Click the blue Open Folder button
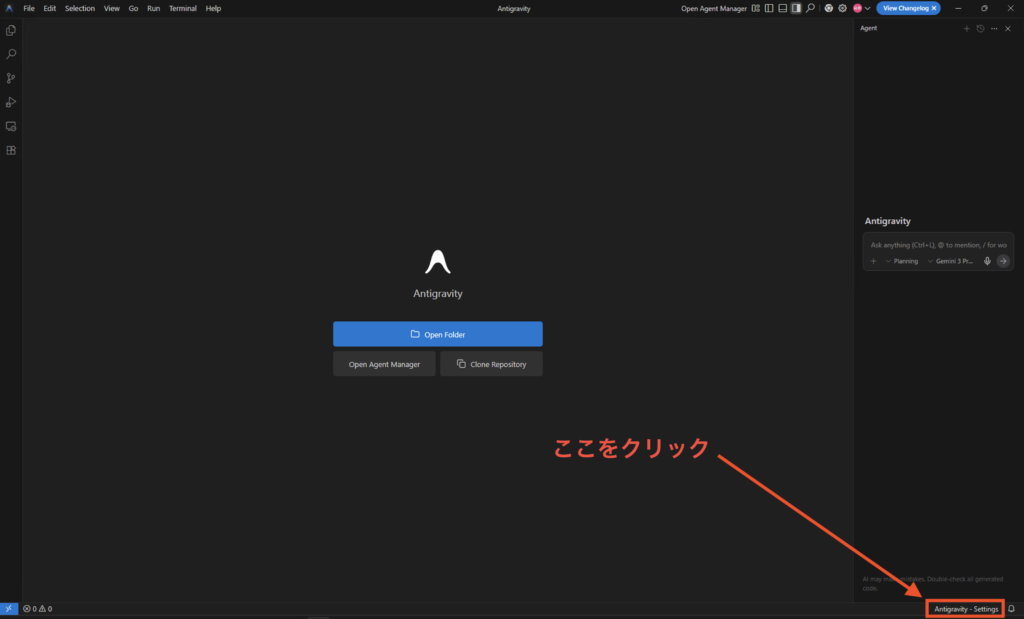The height and width of the screenshot is (619, 1024). pos(437,334)
